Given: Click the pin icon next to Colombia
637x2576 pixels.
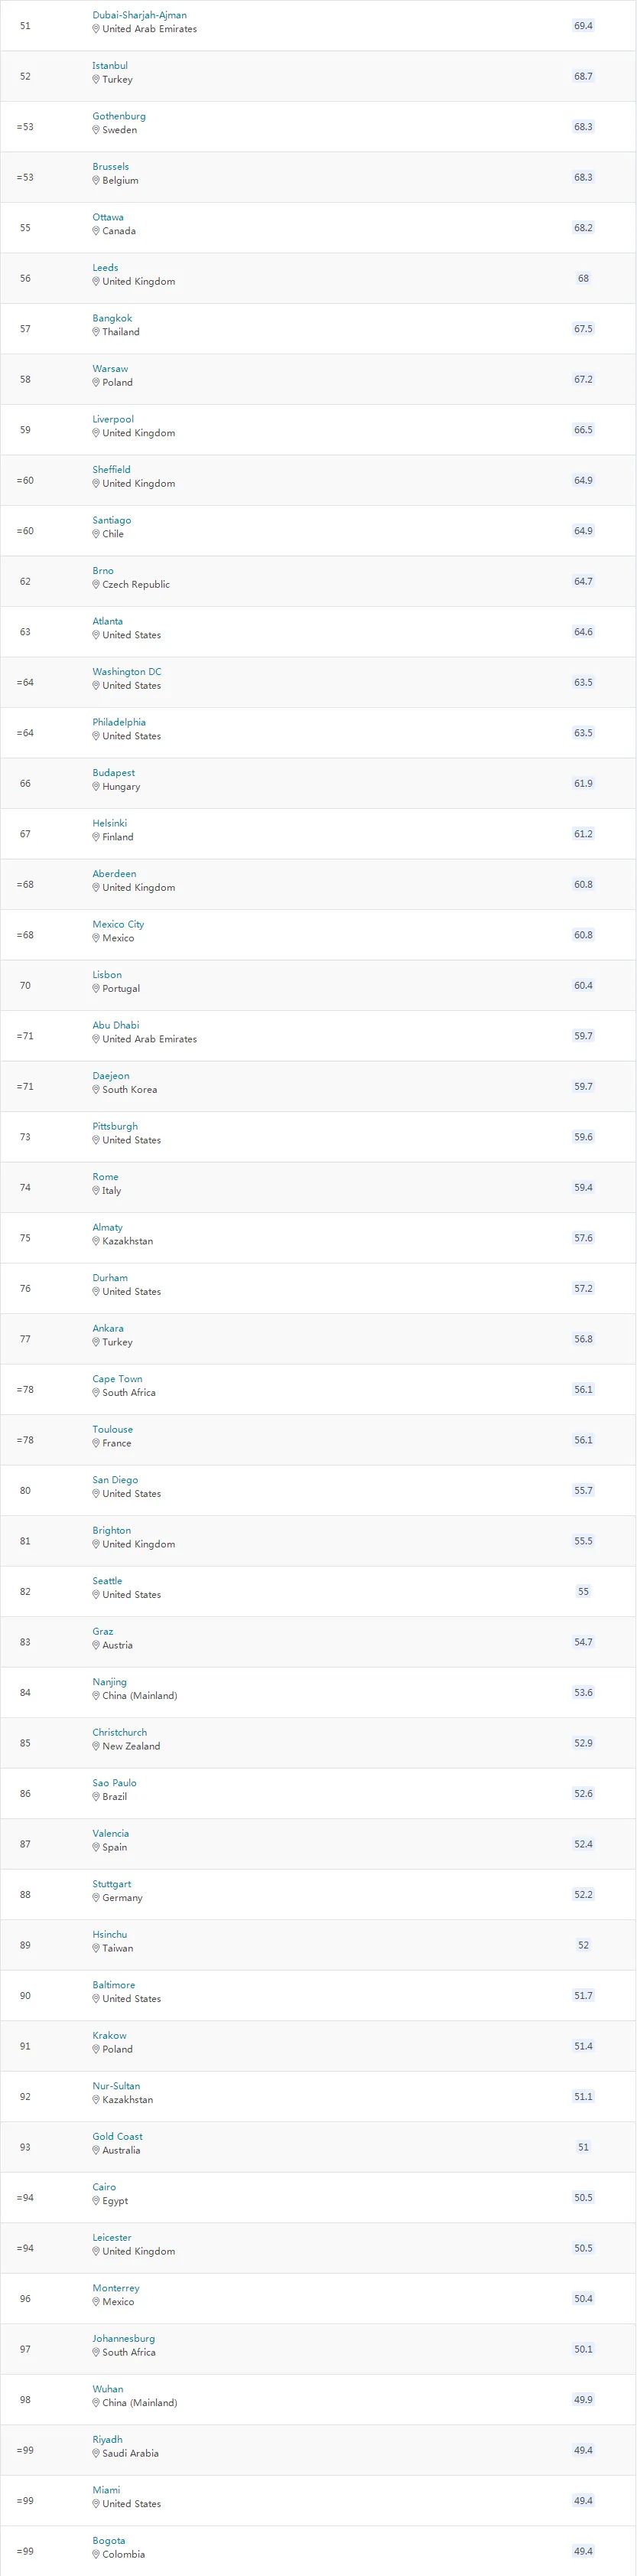Looking at the screenshot, I should click(x=96, y=2554).
